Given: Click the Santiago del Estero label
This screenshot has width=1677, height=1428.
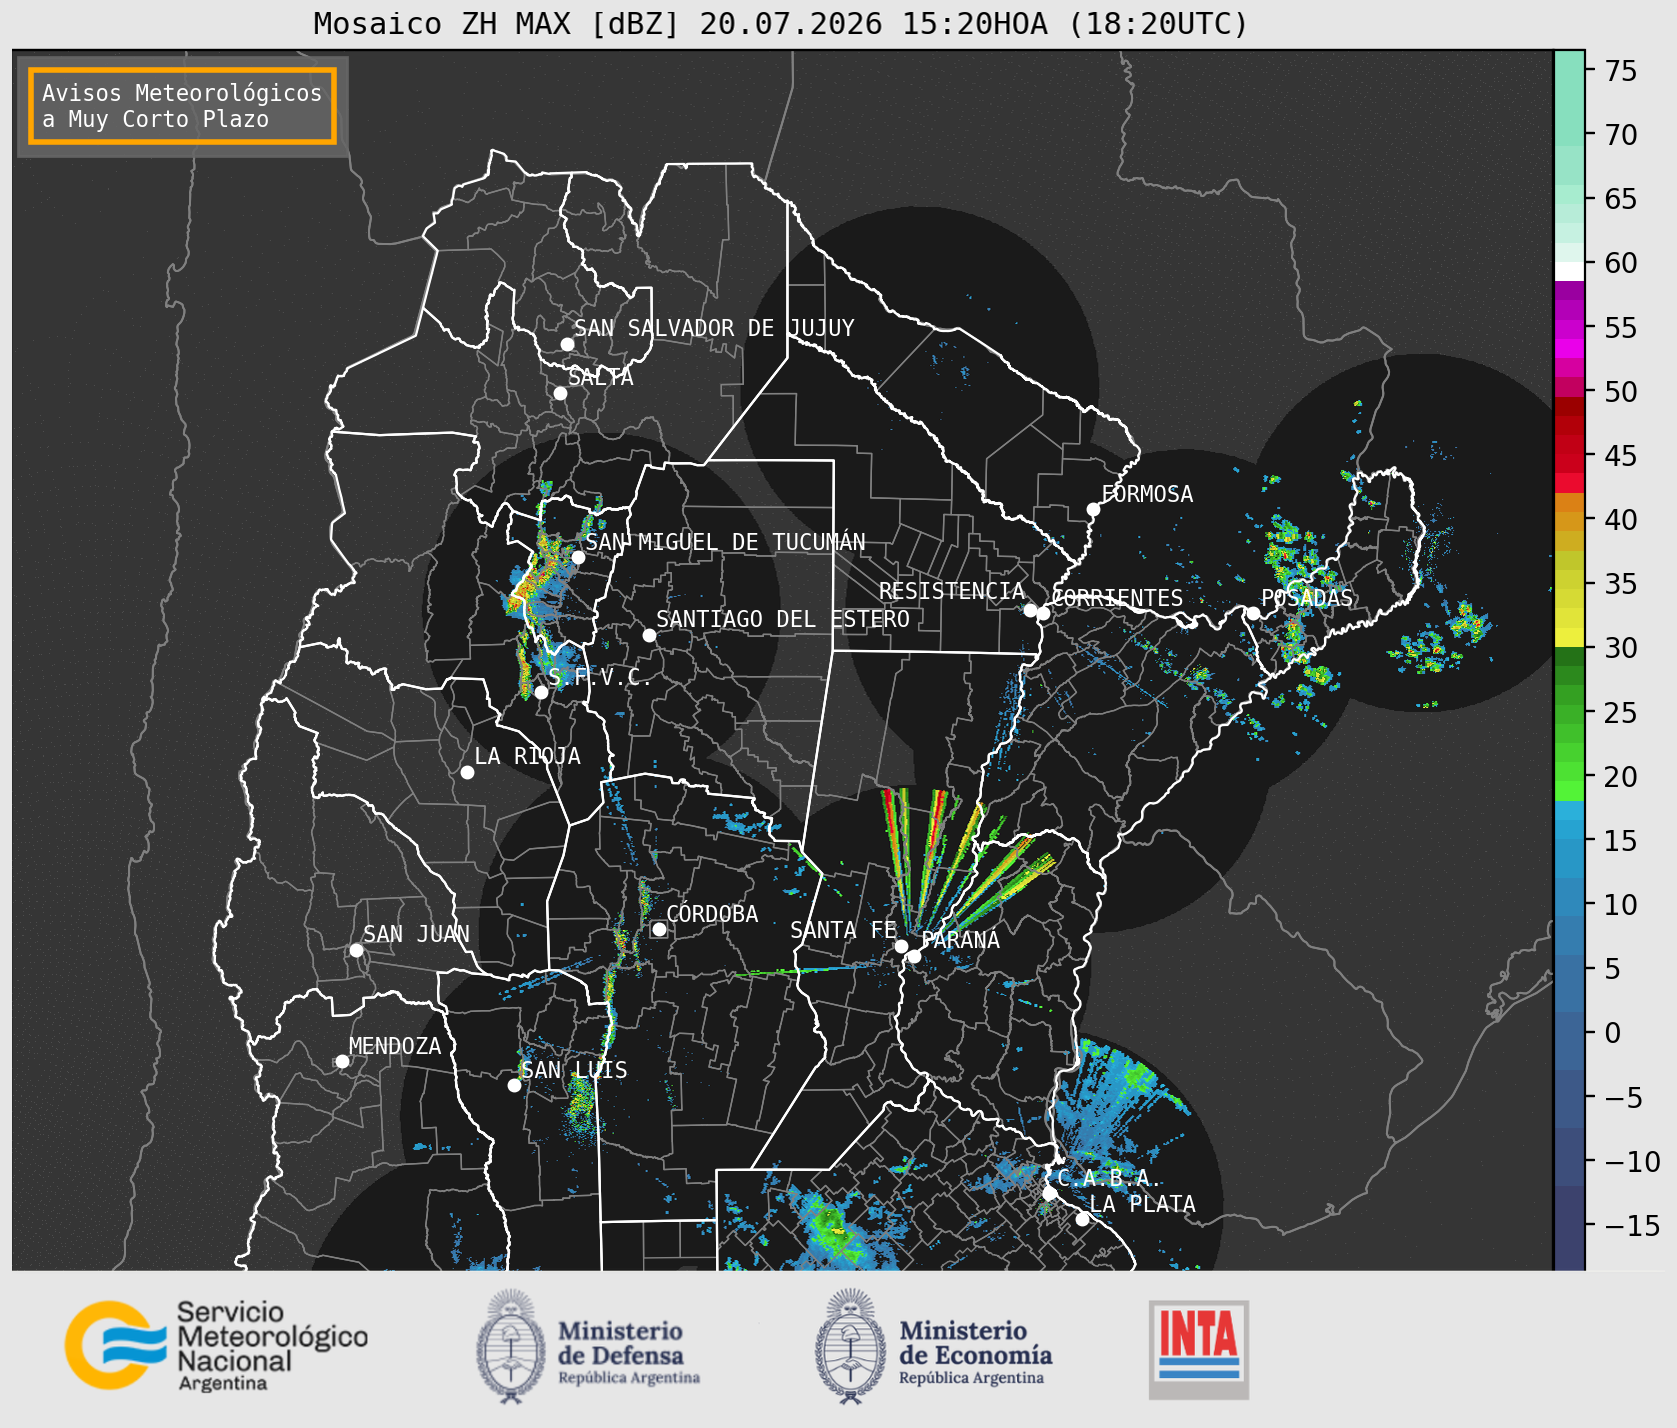Looking at the screenshot, I should tap(783, 619).
